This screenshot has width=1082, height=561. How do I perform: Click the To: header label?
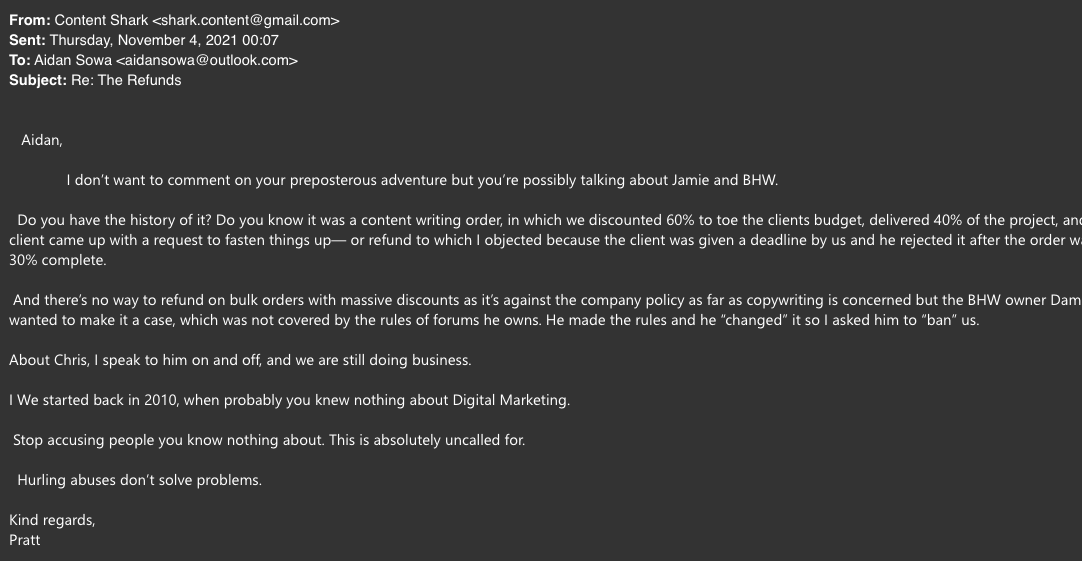20,61
